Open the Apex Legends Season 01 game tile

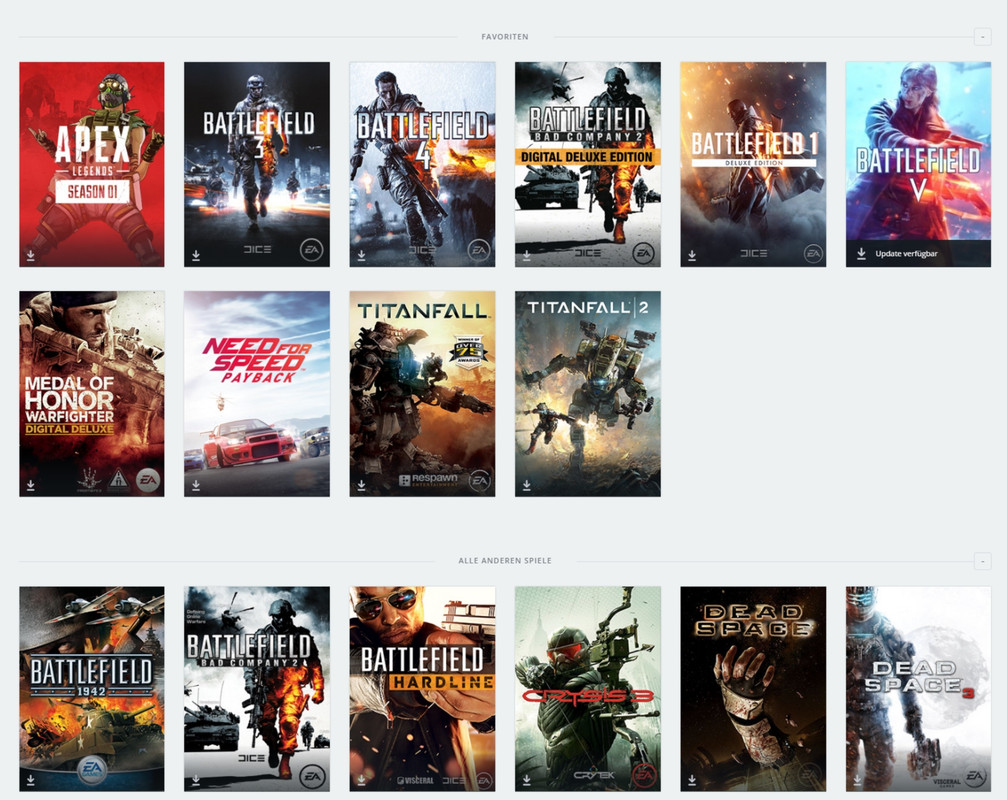coord(92,164)
